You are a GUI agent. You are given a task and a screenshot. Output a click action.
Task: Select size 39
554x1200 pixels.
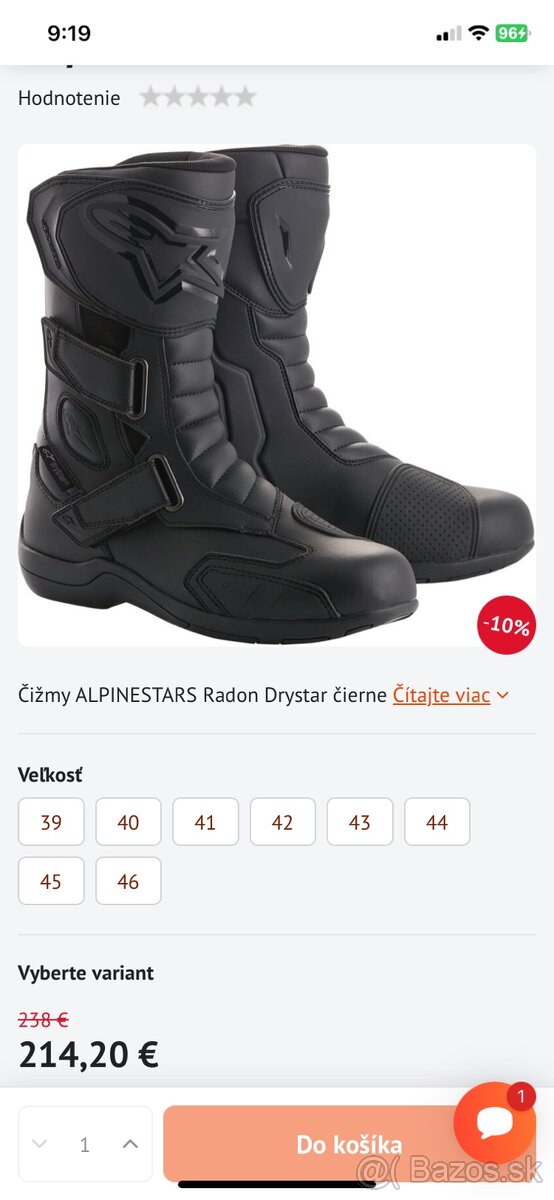51,822
